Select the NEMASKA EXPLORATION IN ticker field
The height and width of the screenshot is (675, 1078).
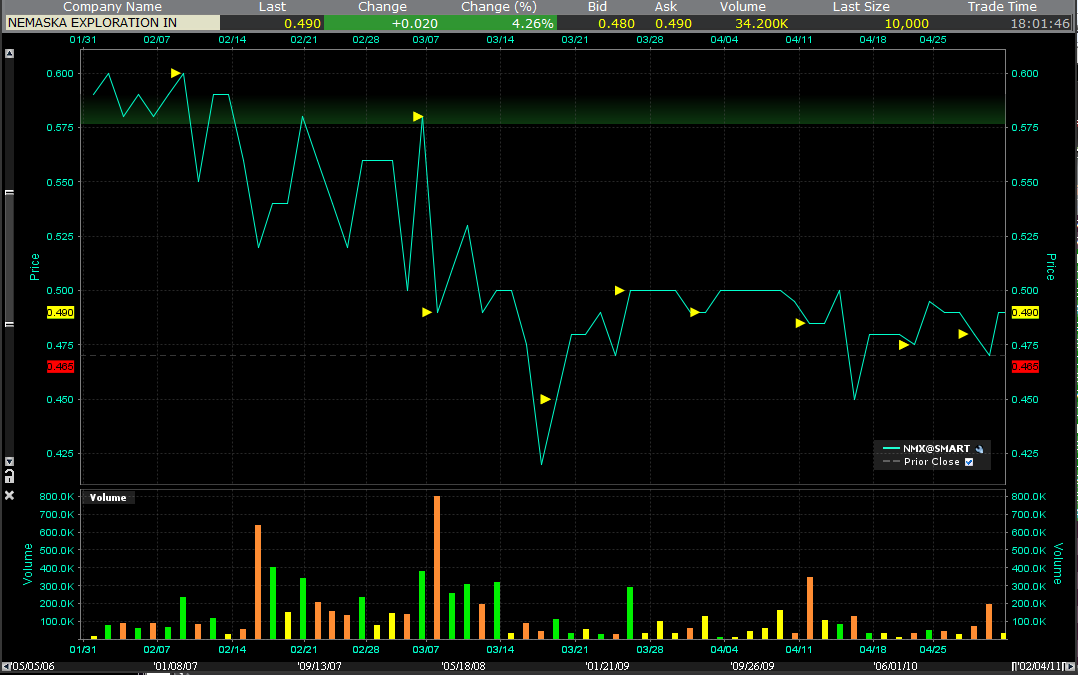[112, 22]
